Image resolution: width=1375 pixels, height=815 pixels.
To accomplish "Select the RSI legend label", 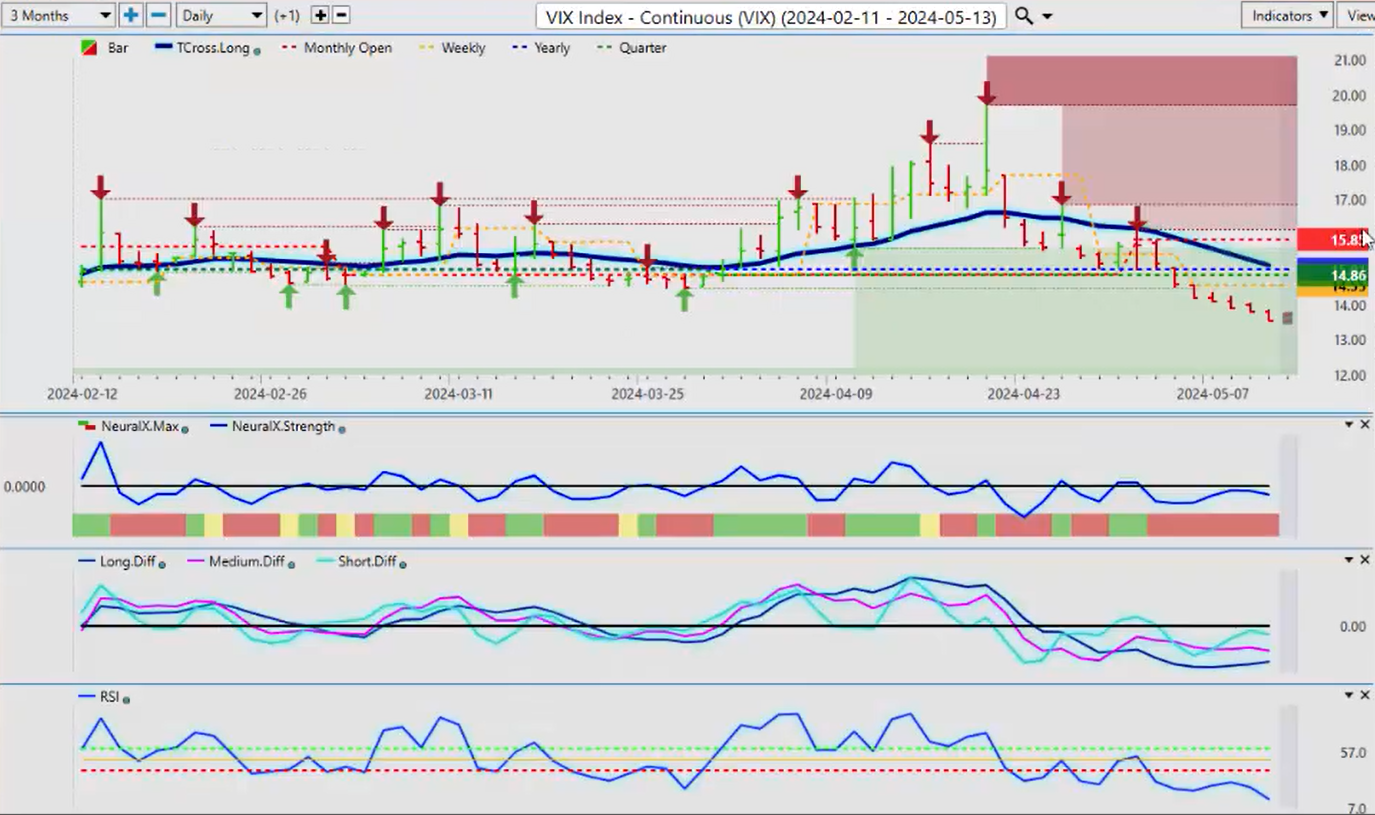I will (x=109, y=697).
